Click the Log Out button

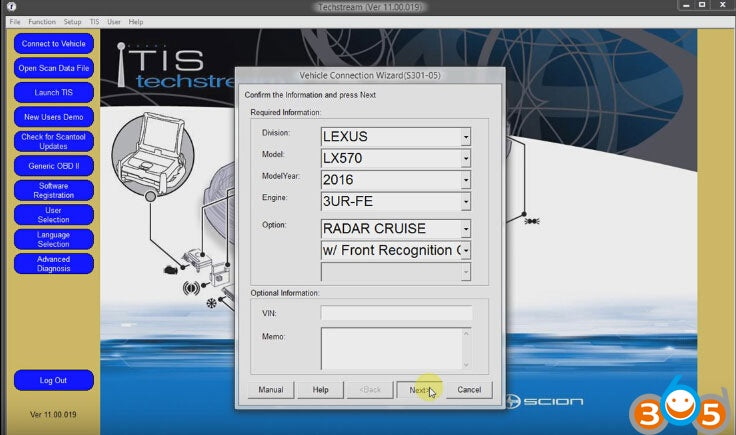[x=53, y=380]
